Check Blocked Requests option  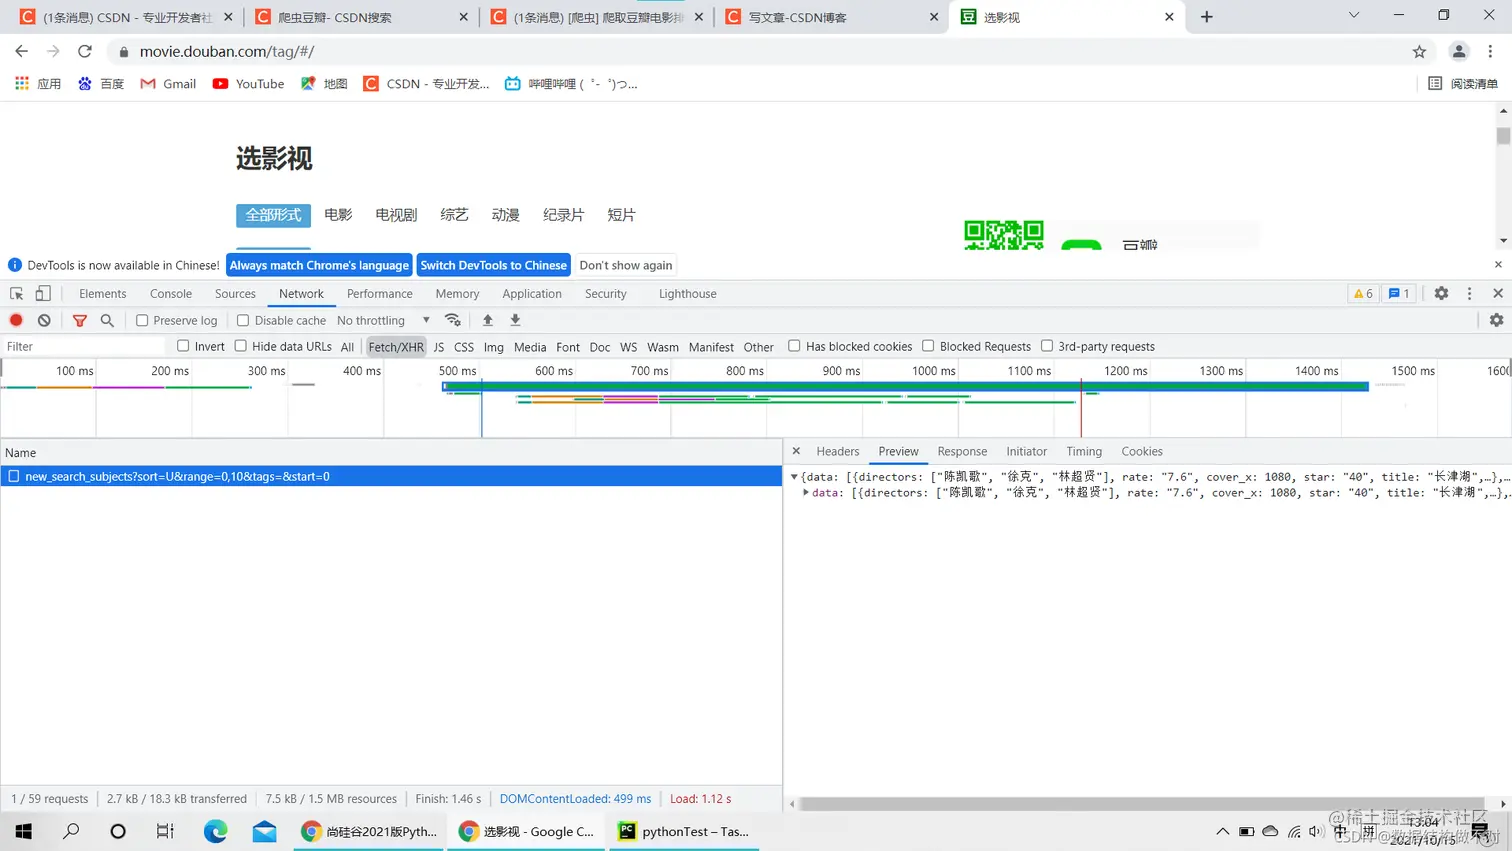coord(928,346)
